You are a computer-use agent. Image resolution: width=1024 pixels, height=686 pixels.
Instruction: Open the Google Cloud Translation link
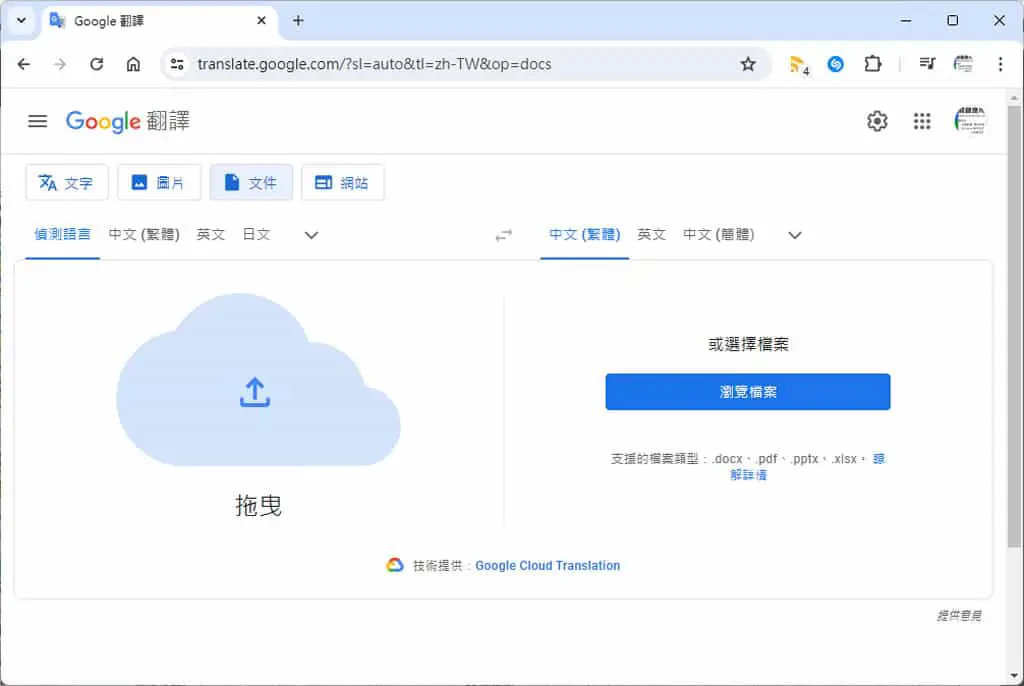(547, 566)
